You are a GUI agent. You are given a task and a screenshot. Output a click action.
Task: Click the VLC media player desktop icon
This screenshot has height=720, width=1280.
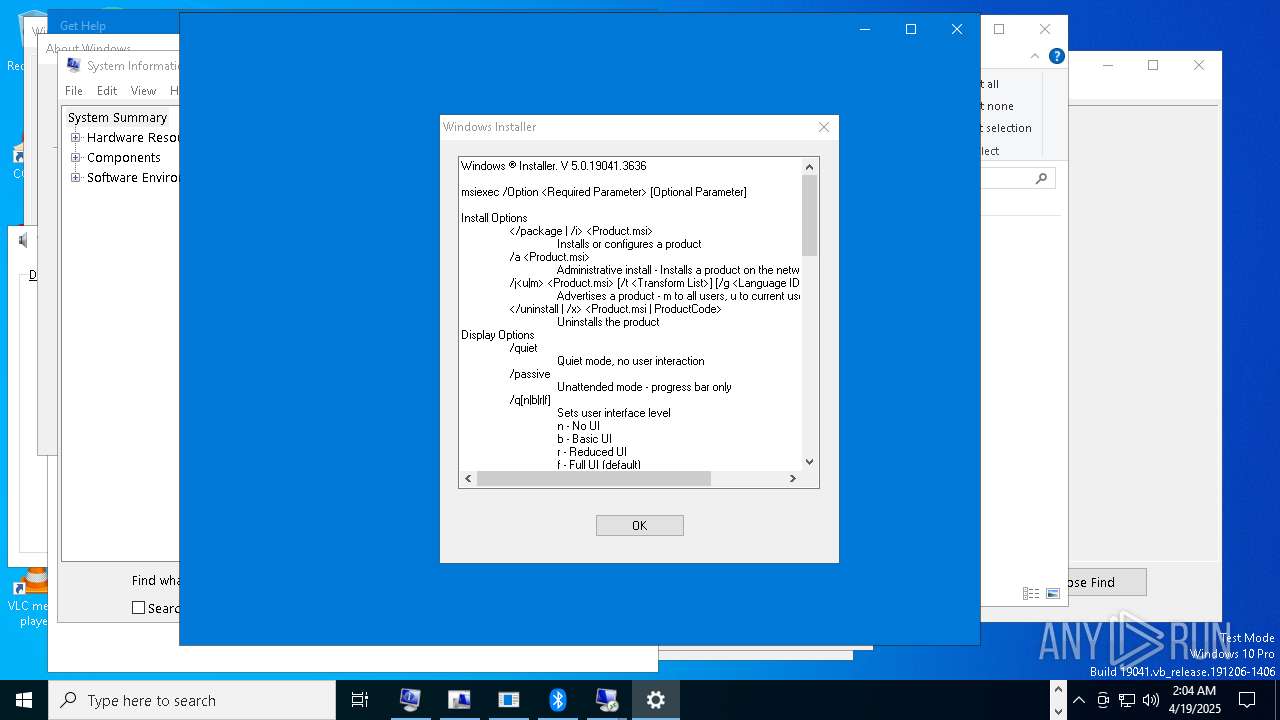point(28,598)
